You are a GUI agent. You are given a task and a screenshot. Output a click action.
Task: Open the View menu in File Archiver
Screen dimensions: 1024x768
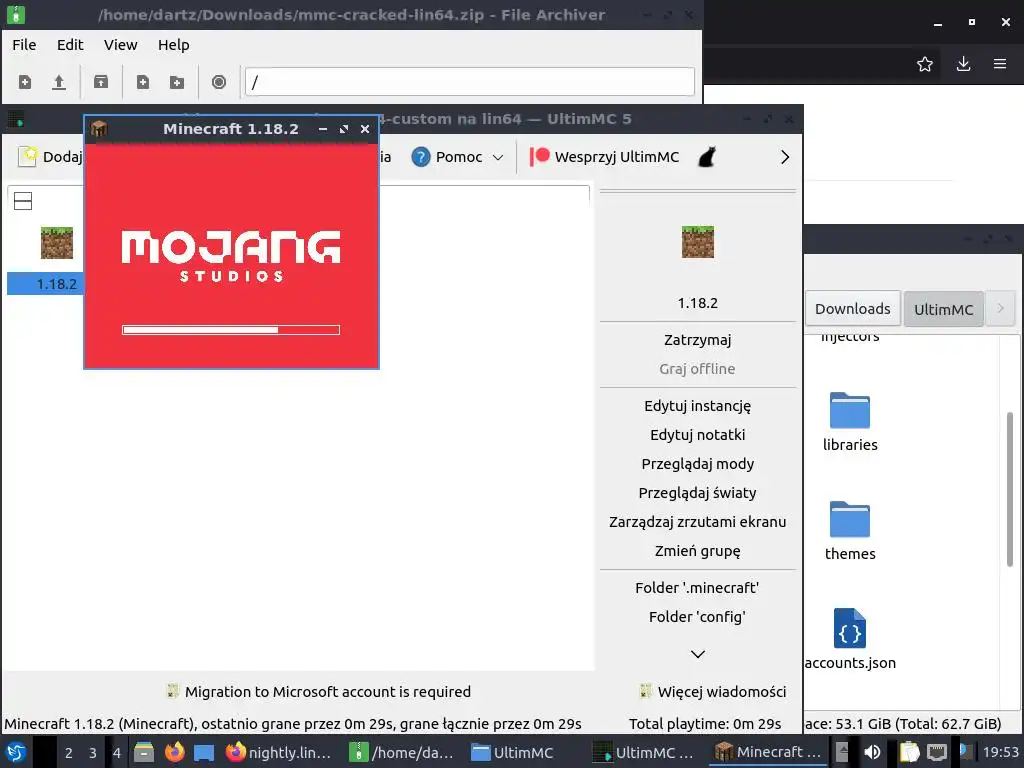point(120,45)
